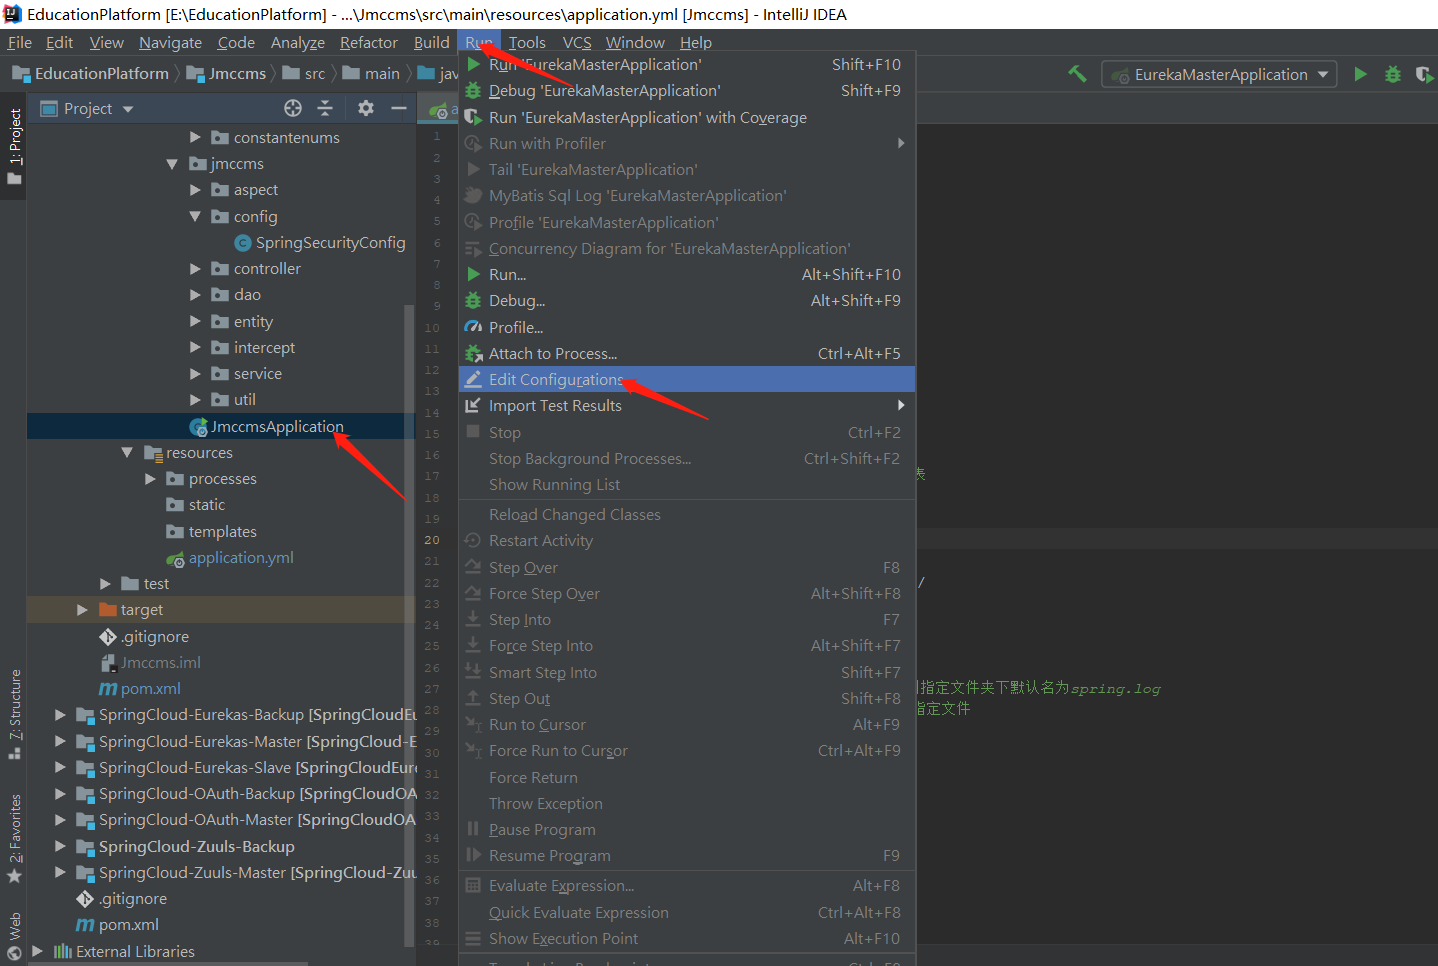This screenshot has height=966, width=1438.
Task: Choose the Debug... entry with Alt+Shift+F9
Action: (687, 300)
